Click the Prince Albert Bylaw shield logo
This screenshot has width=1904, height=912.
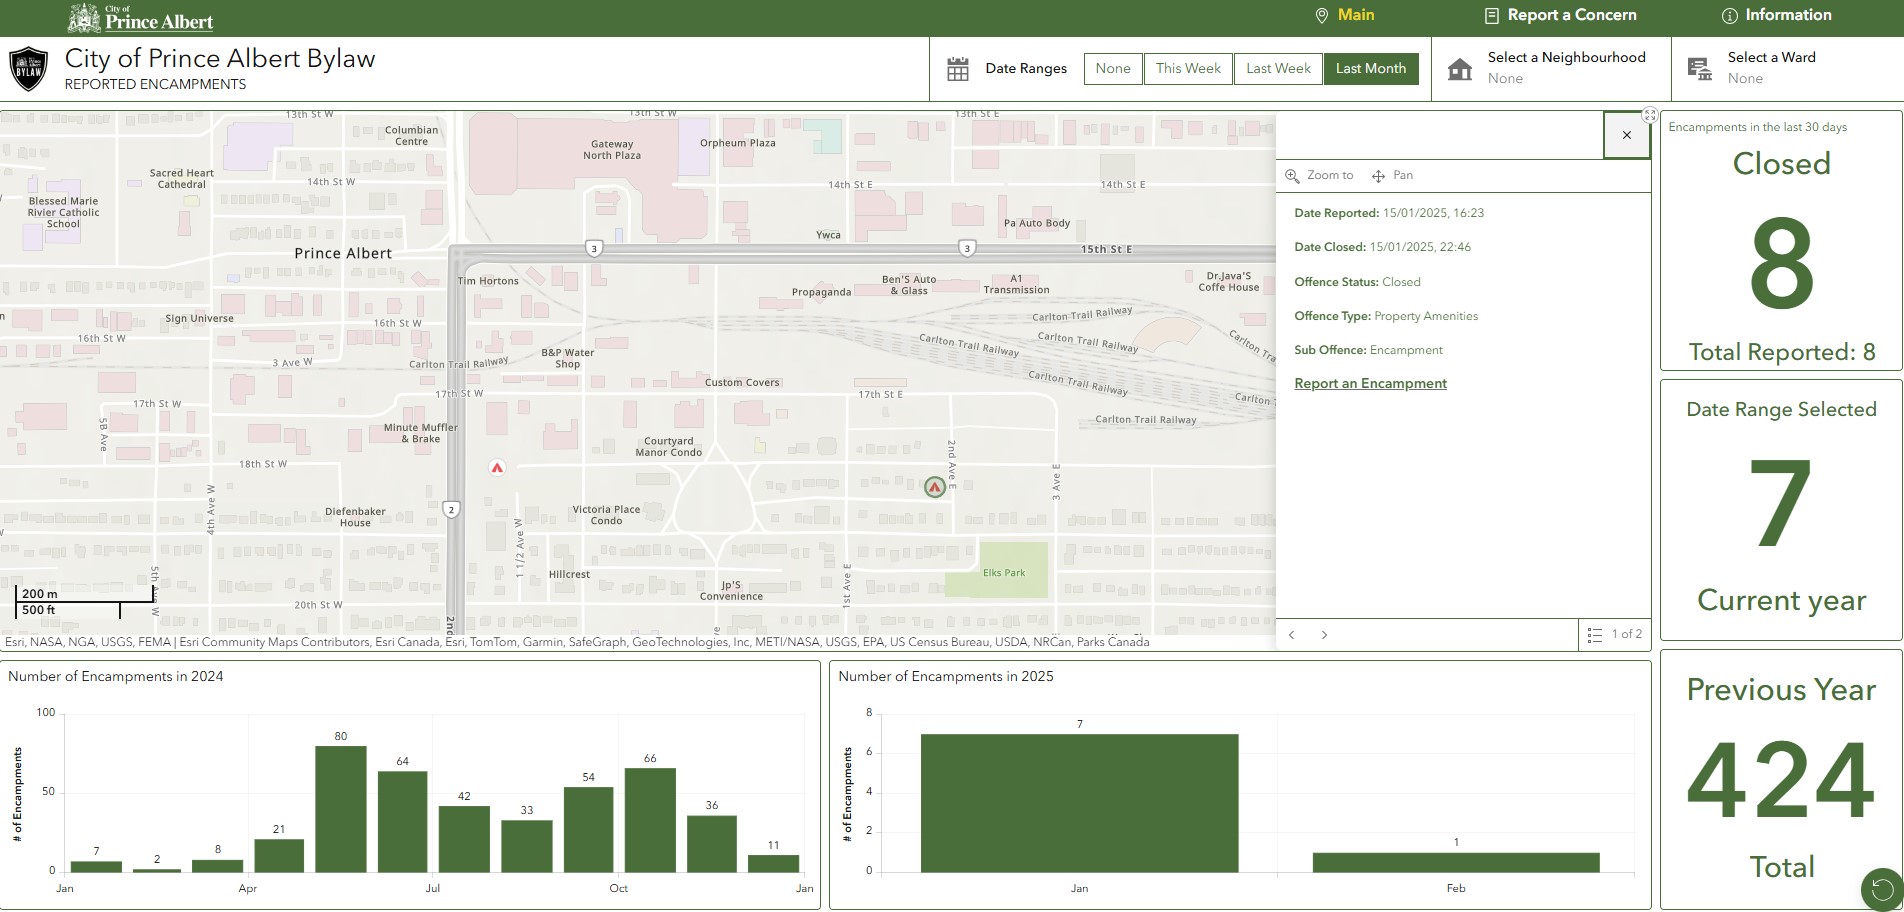[28, 69]
